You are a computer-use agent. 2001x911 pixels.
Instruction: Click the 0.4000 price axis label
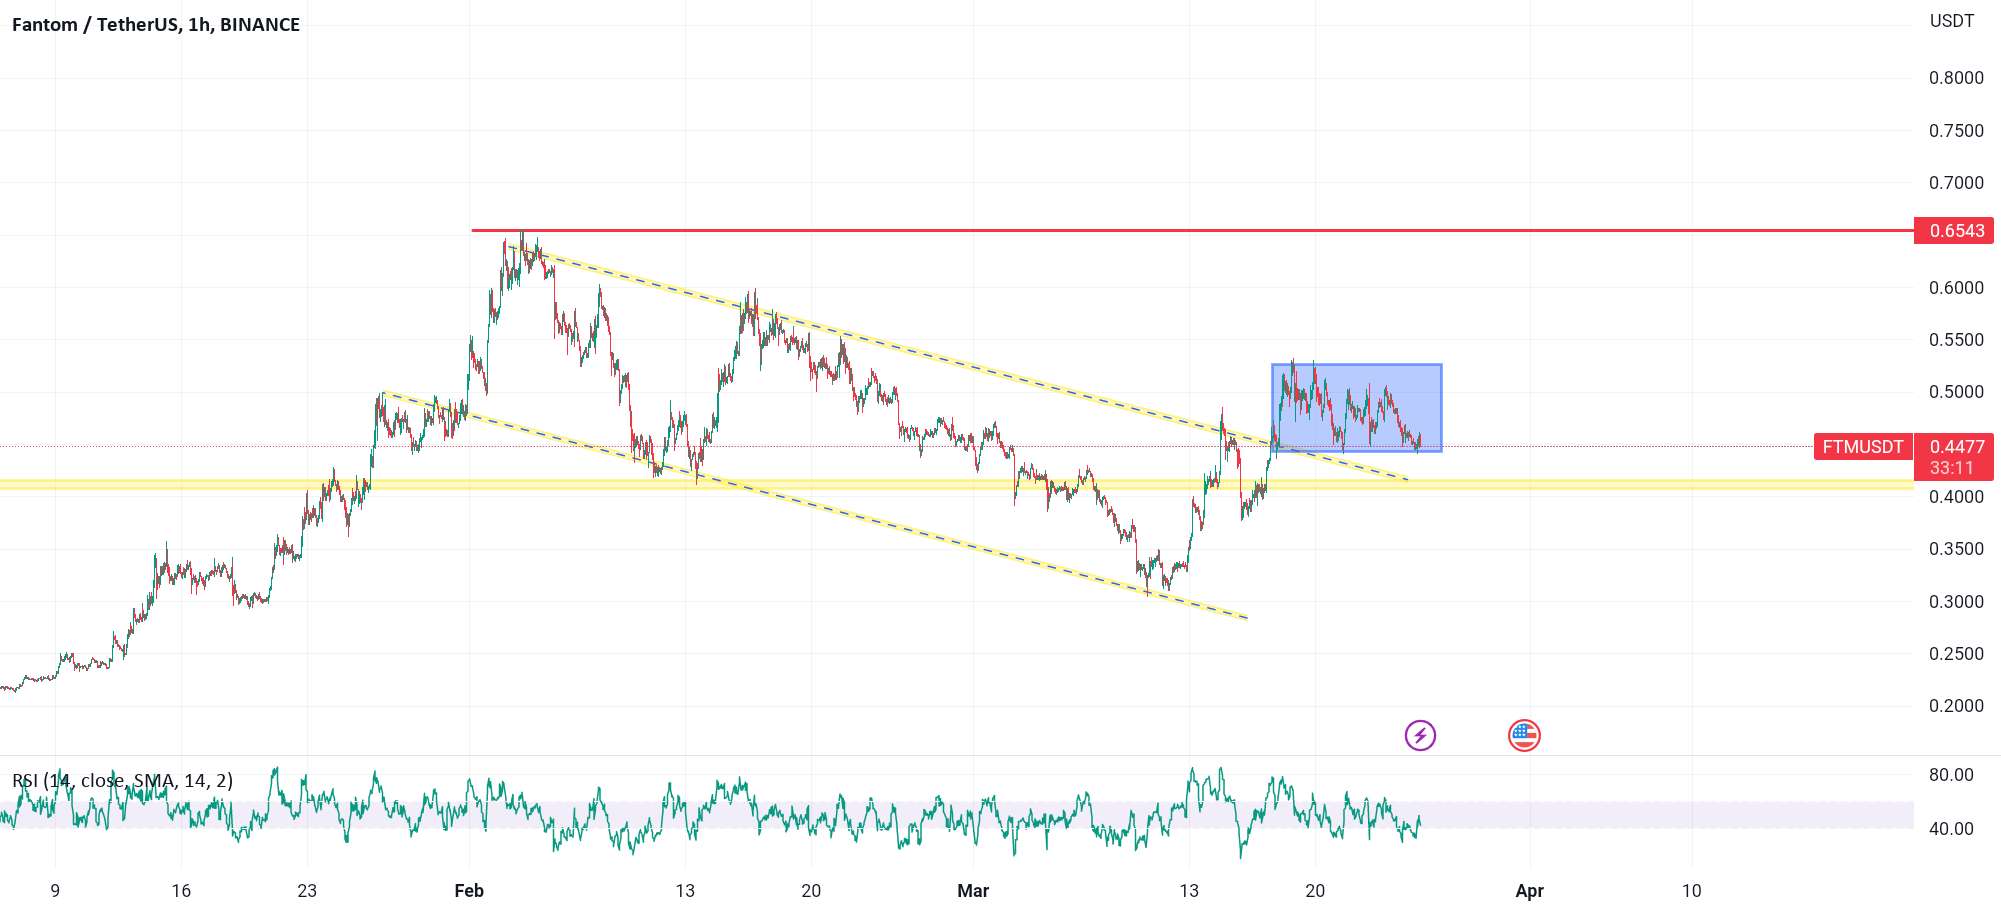[x=1956, y=497]
